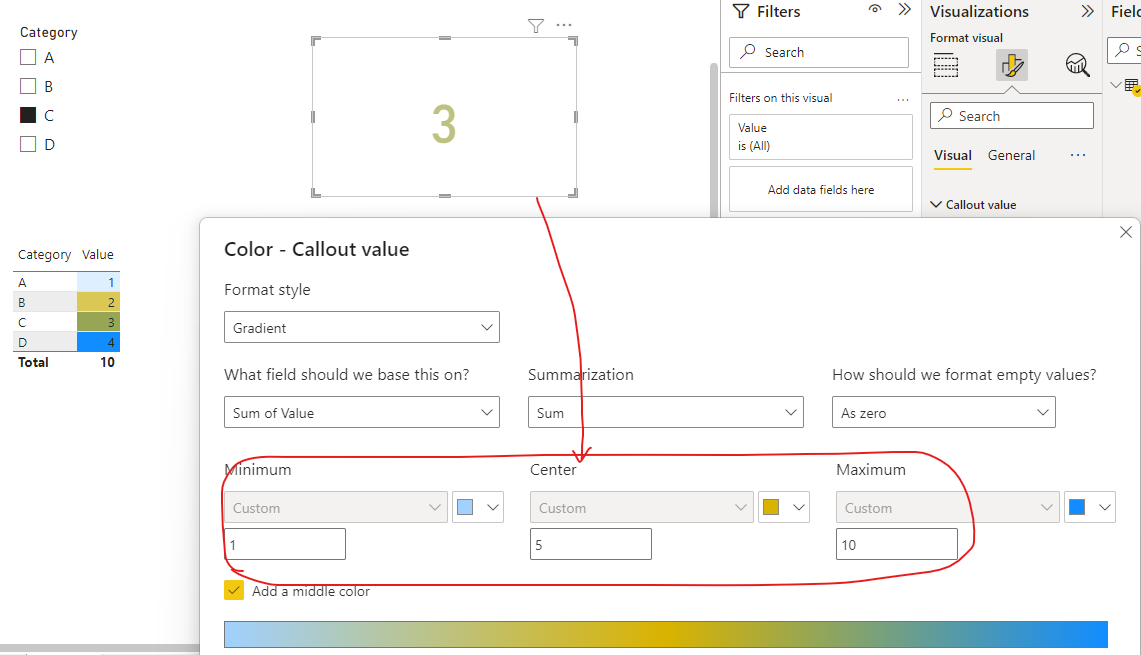The image size is (1141, 655).
Task: Open Sum of Value field dropdown
Action: (x=362, y=412)
